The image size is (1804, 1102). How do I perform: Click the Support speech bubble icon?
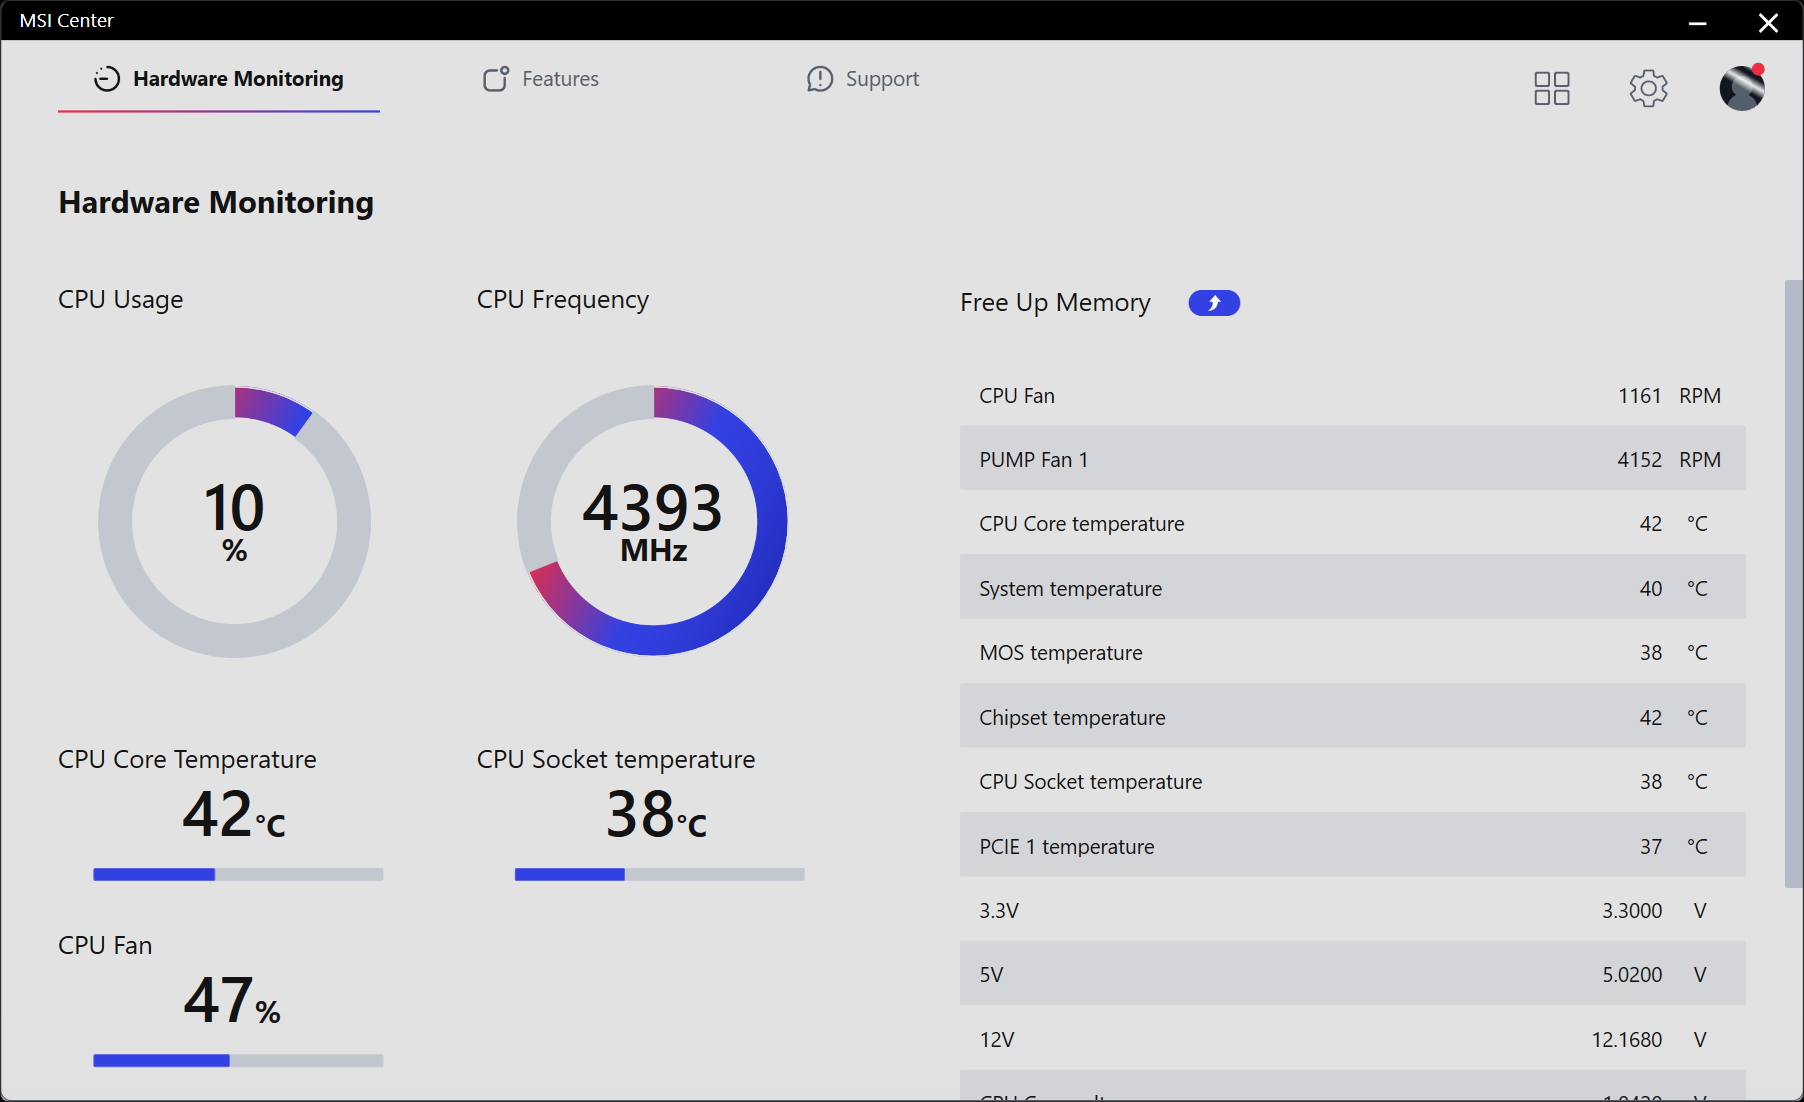[x=820, y=79]
